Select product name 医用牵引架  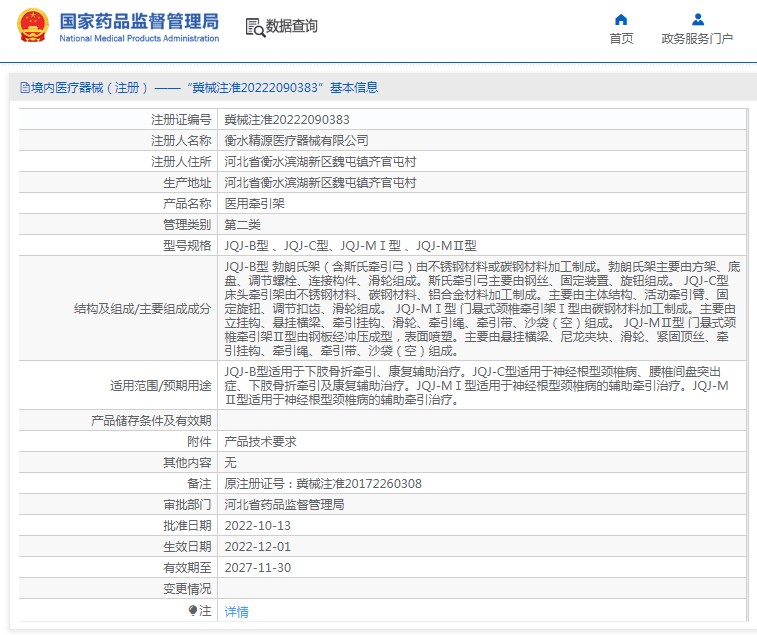(x=254, y=203)
